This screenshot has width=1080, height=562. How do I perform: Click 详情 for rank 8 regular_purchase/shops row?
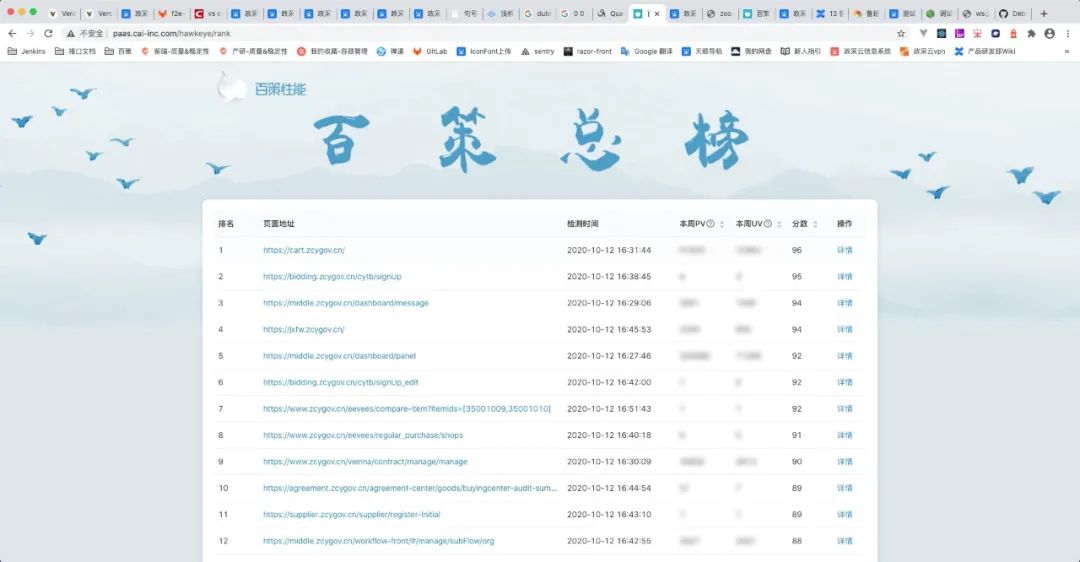pyautogui.click(x=844, y=435)
